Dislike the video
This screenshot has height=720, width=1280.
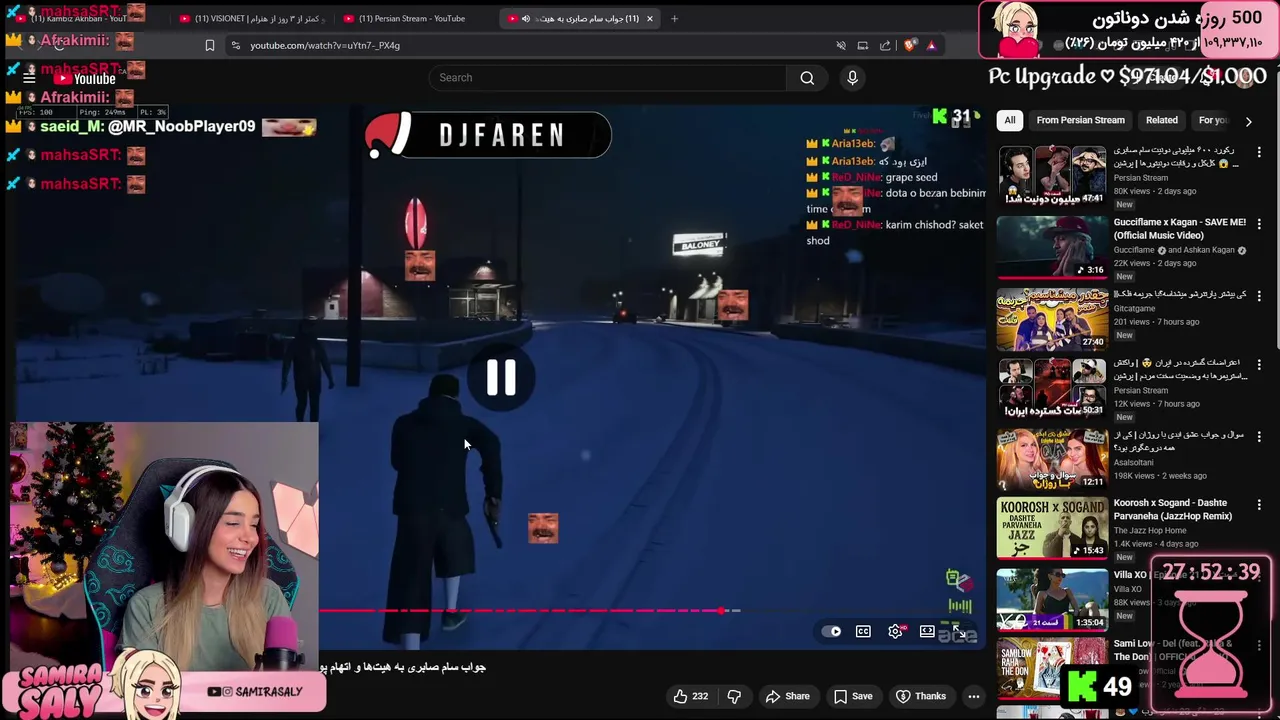pyautogui.click(x=734, y=696)
